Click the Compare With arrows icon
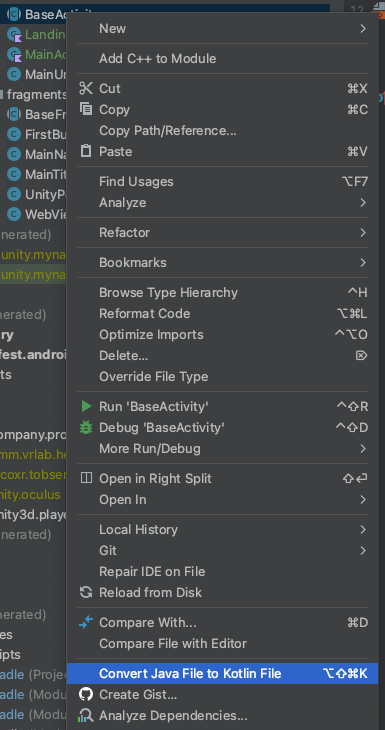 86,622
